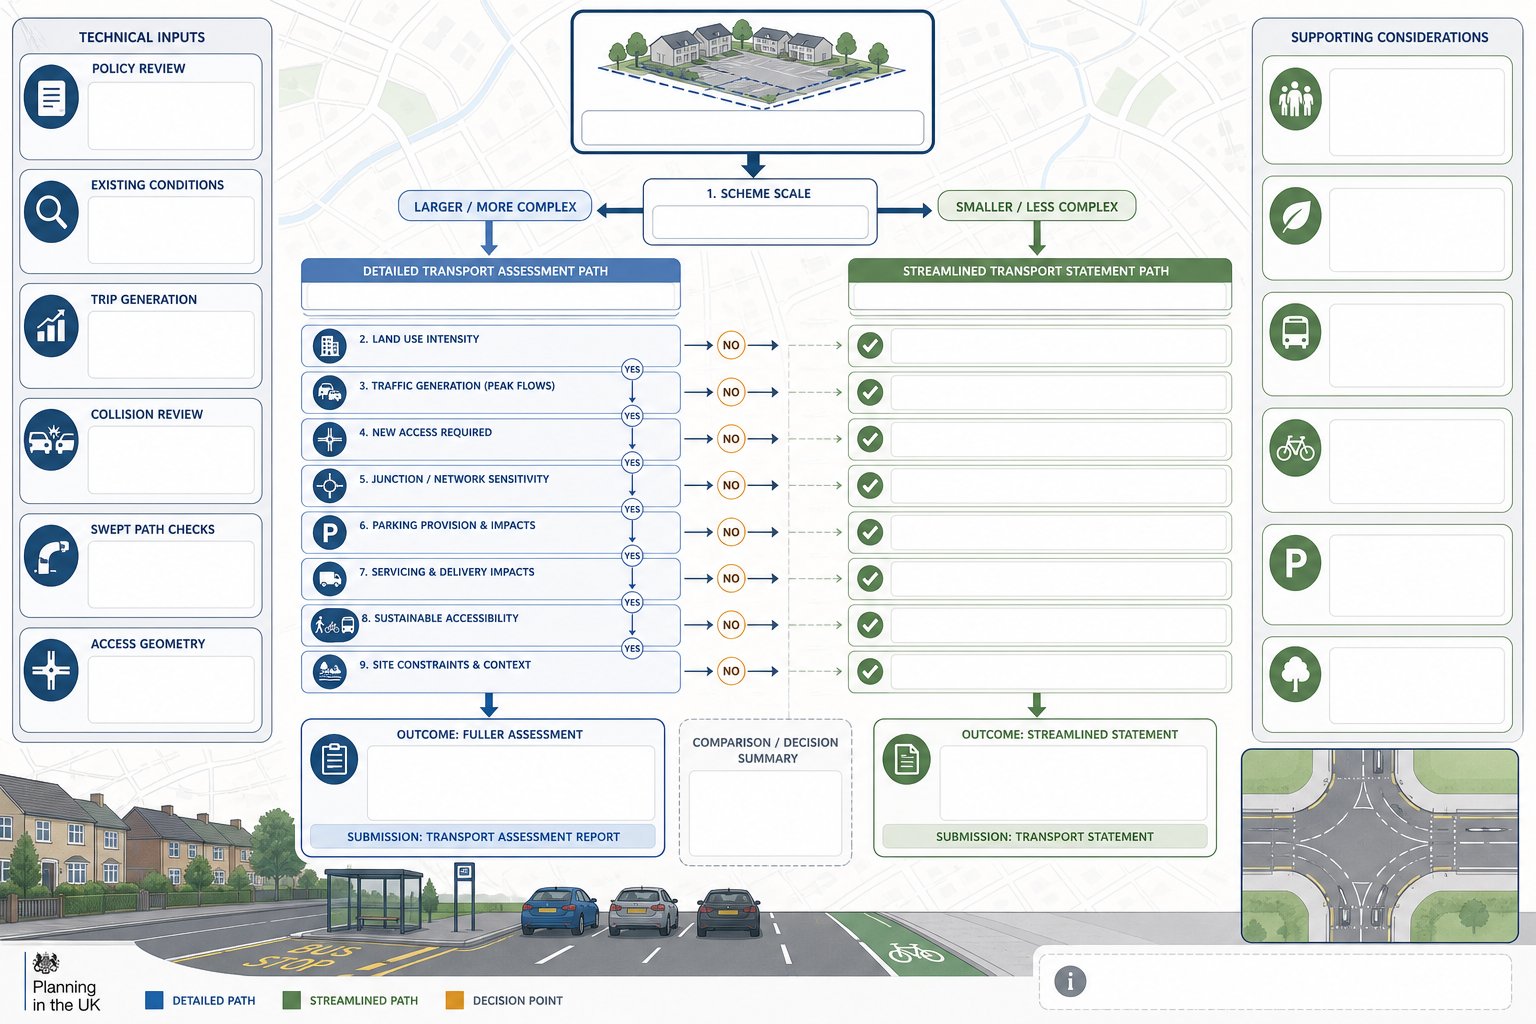
Task: Click the green bicycle icon
Action: [x=1295, y=448]
